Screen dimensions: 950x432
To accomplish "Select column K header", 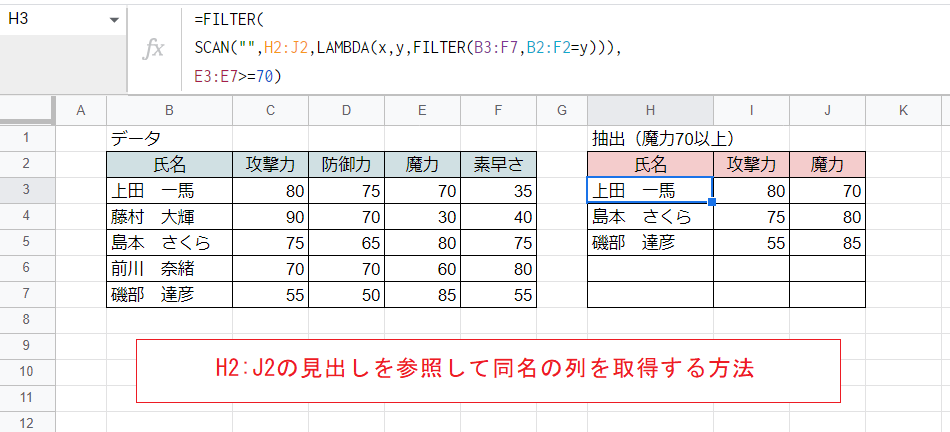I will tap(903, 110).
